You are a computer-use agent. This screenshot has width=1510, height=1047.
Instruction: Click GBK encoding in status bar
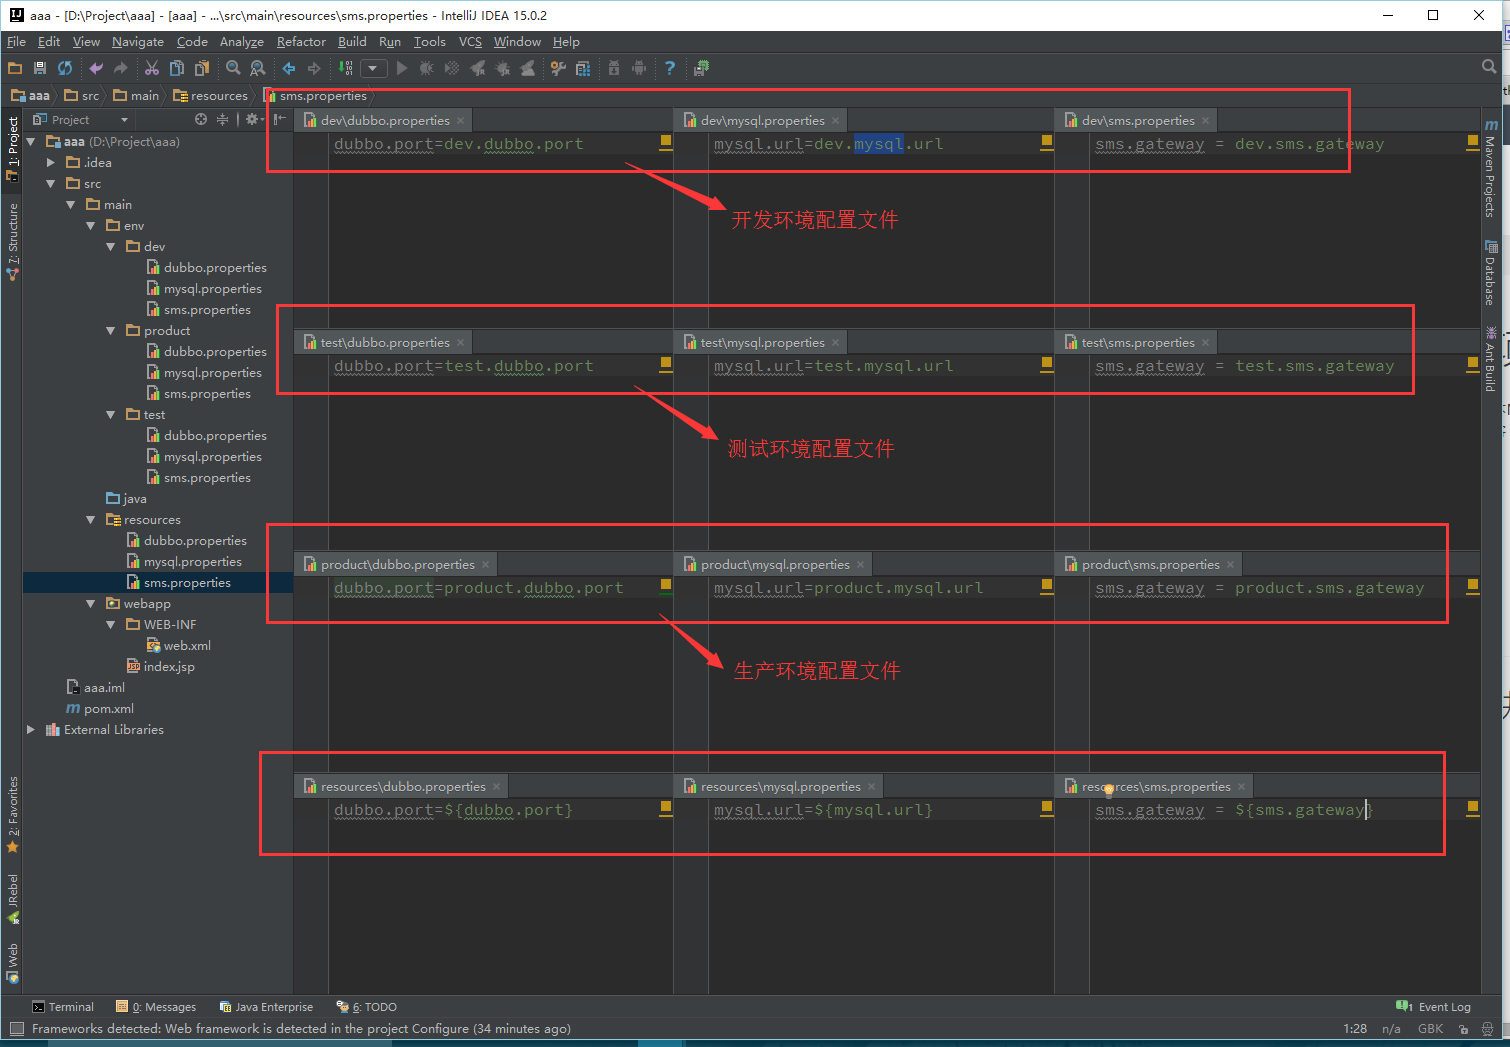pyautogui.click(x=1430, y=1029)
